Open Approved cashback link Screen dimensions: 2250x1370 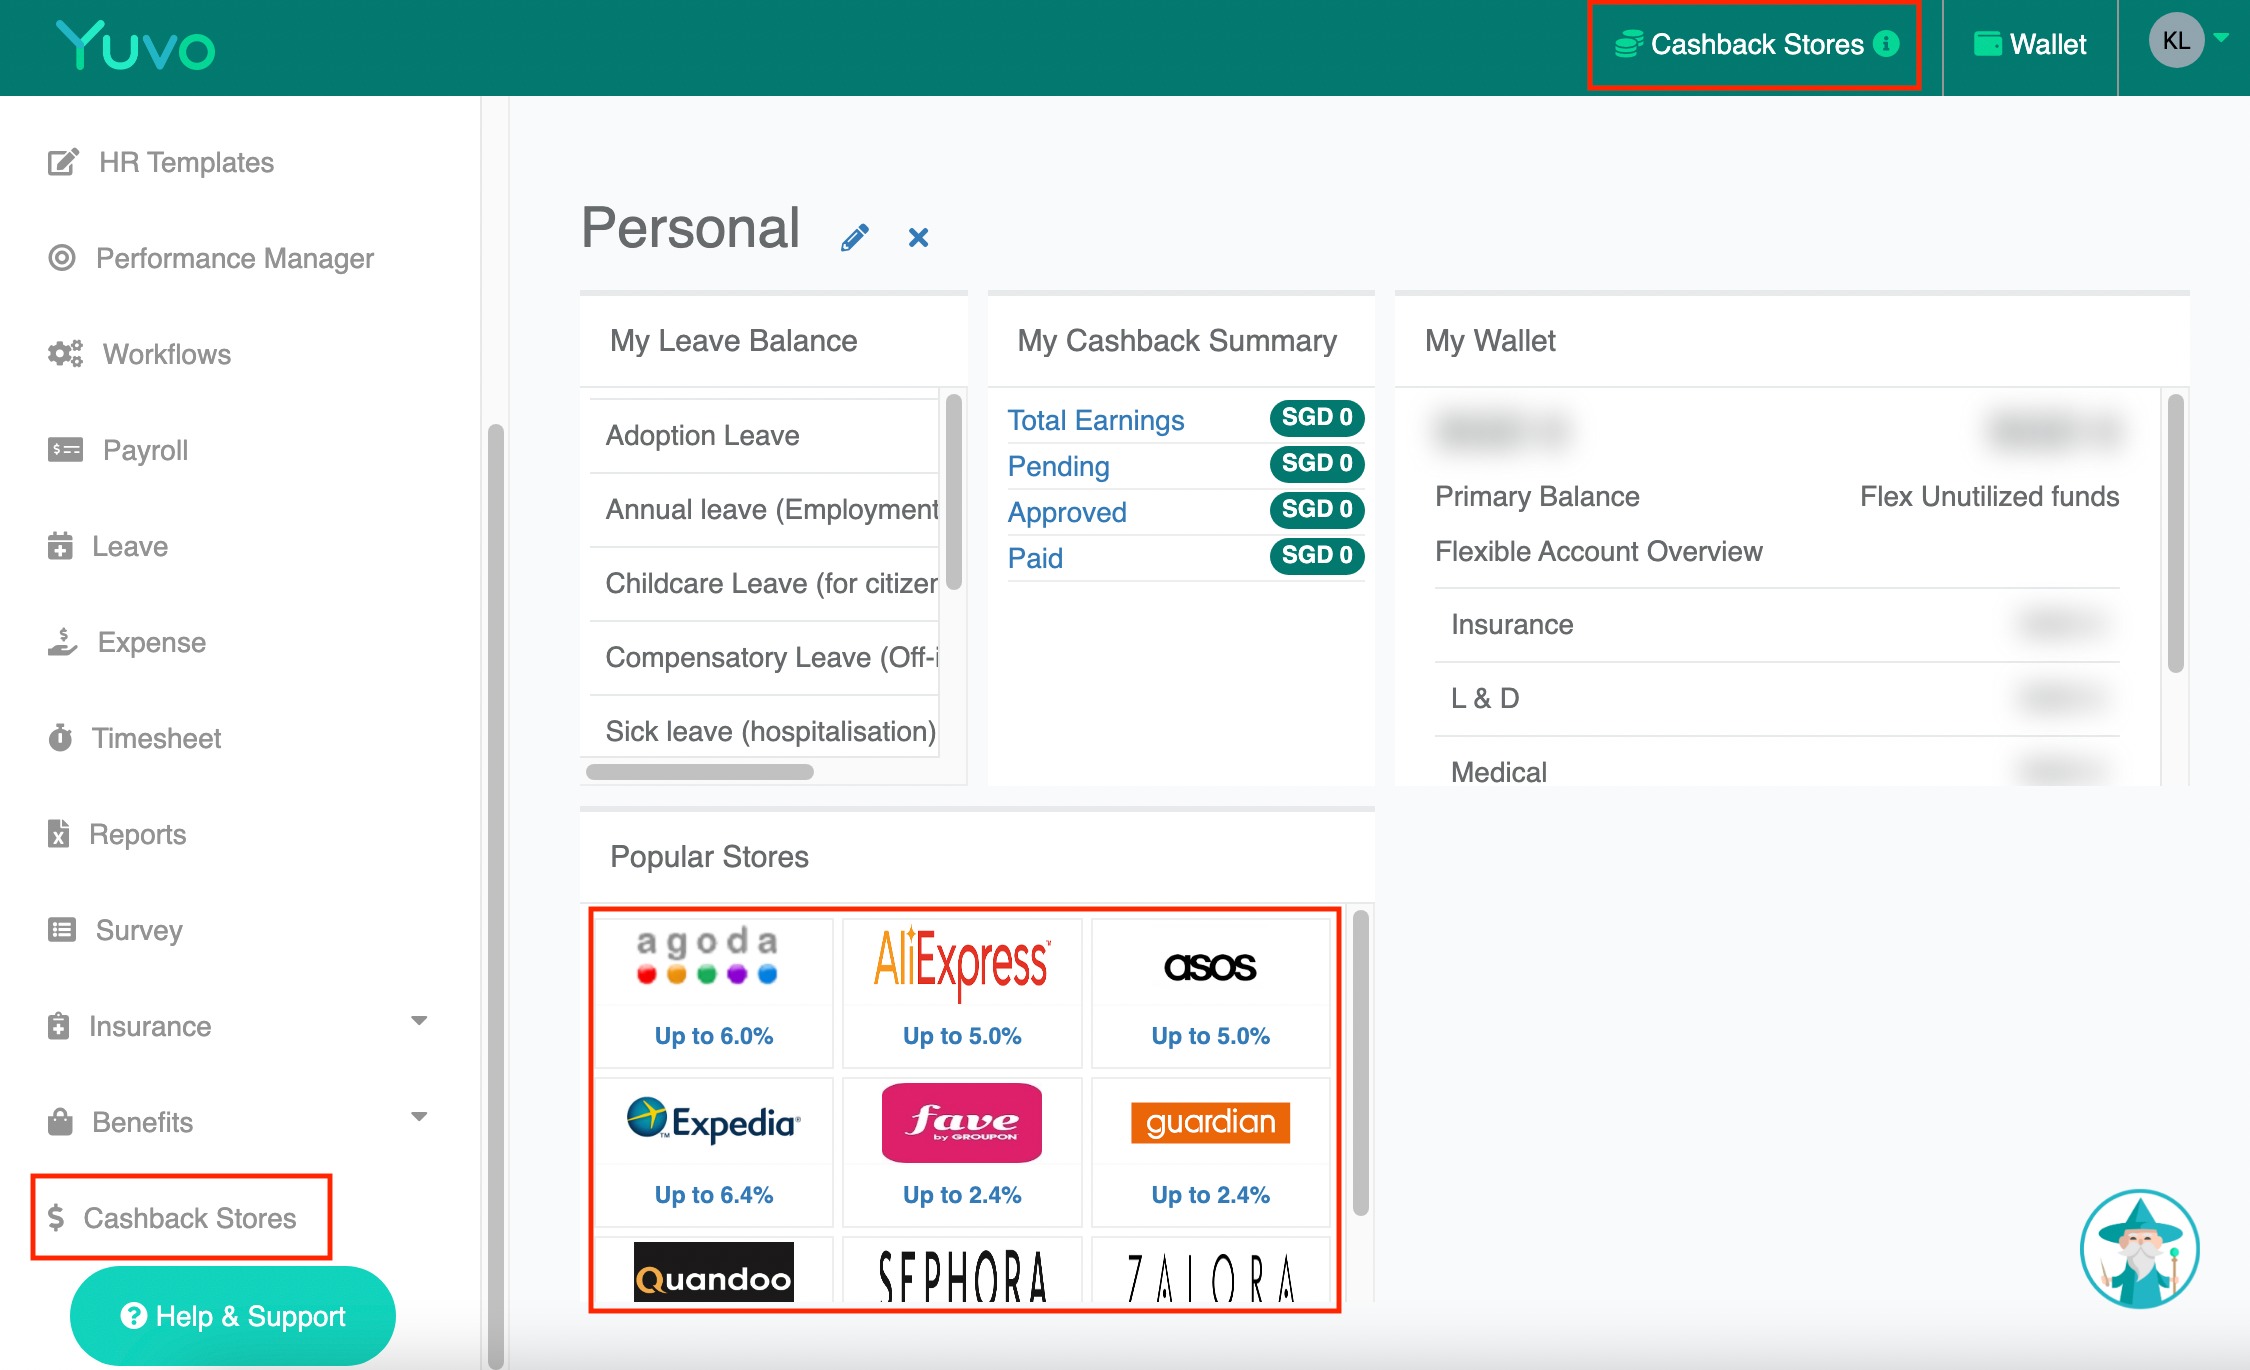(1067, 512)
